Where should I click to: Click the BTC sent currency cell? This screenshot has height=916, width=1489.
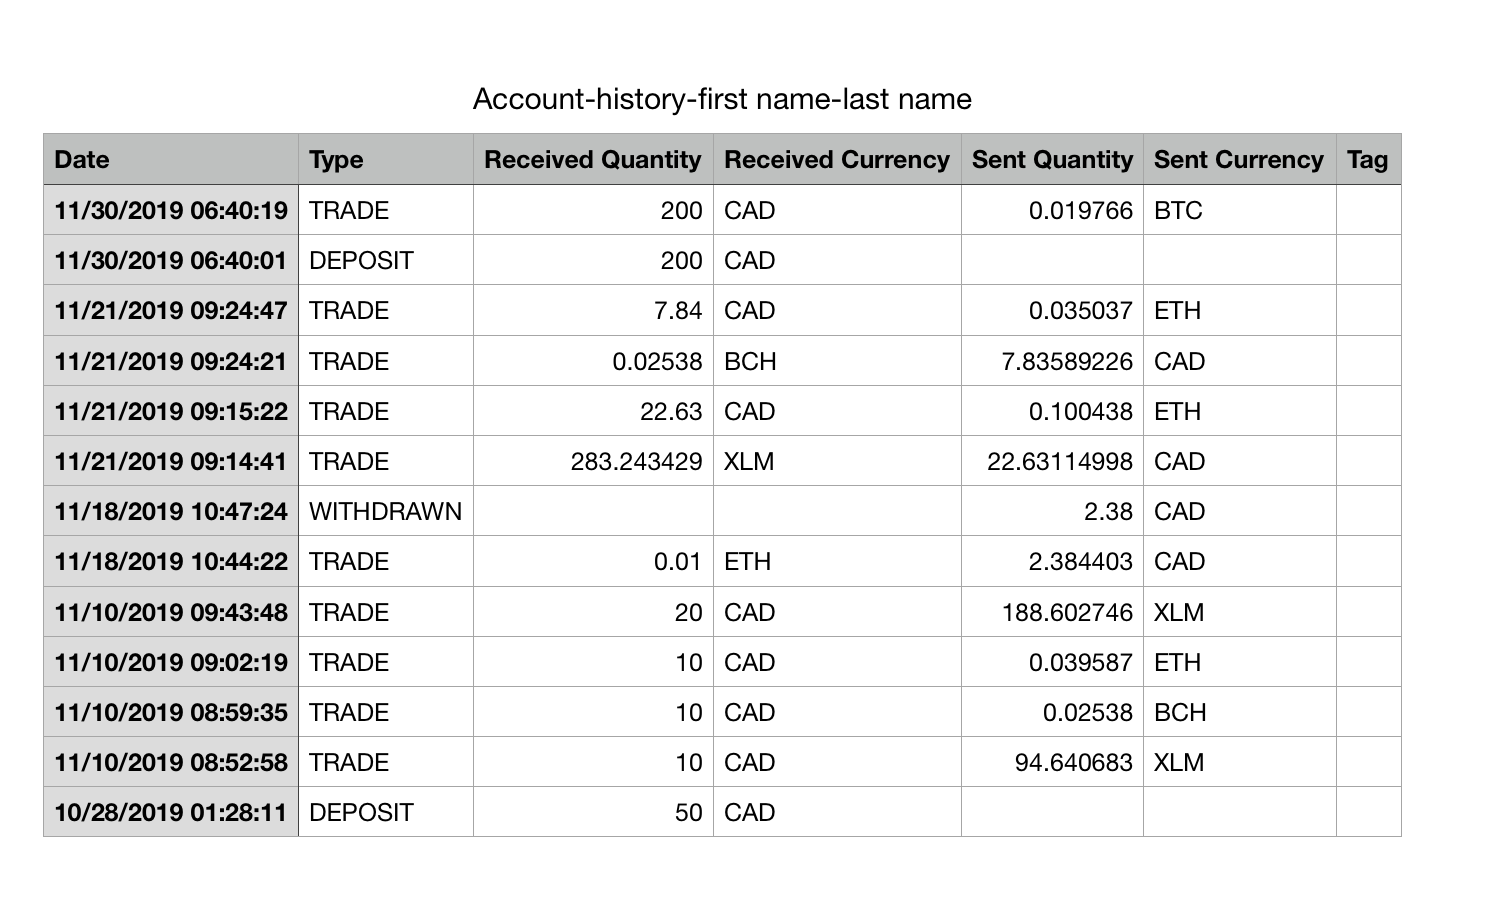pos(1239,211)
